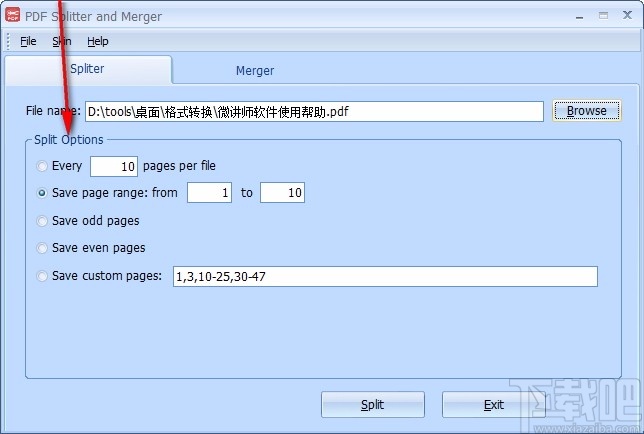Viewport: 644px width, 434px height.
Task: Open the File menu
Action: (x=28, y=41)
